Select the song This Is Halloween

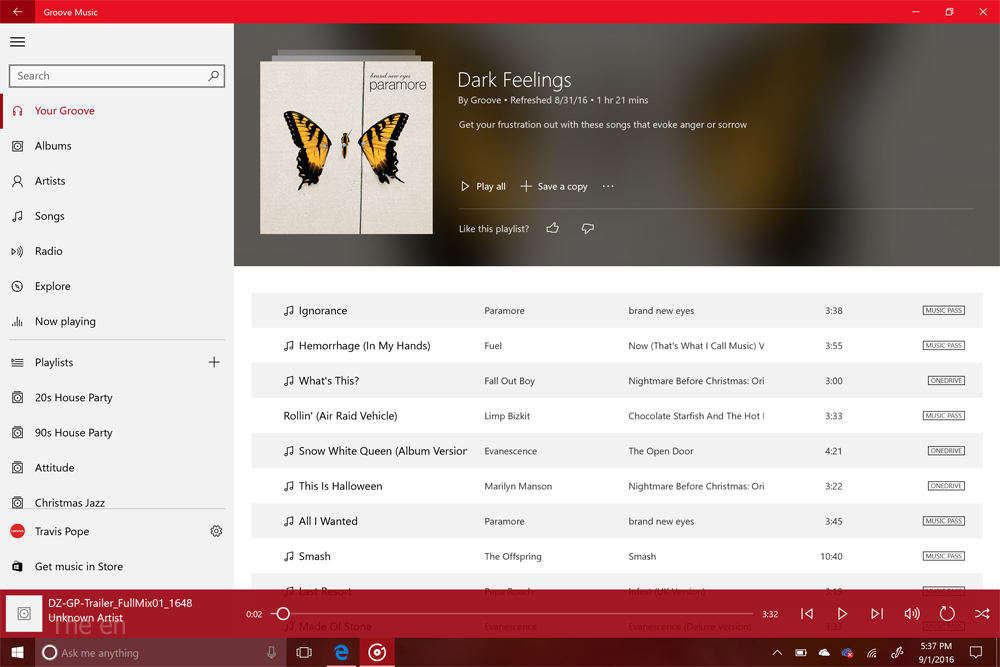[341, 486]
